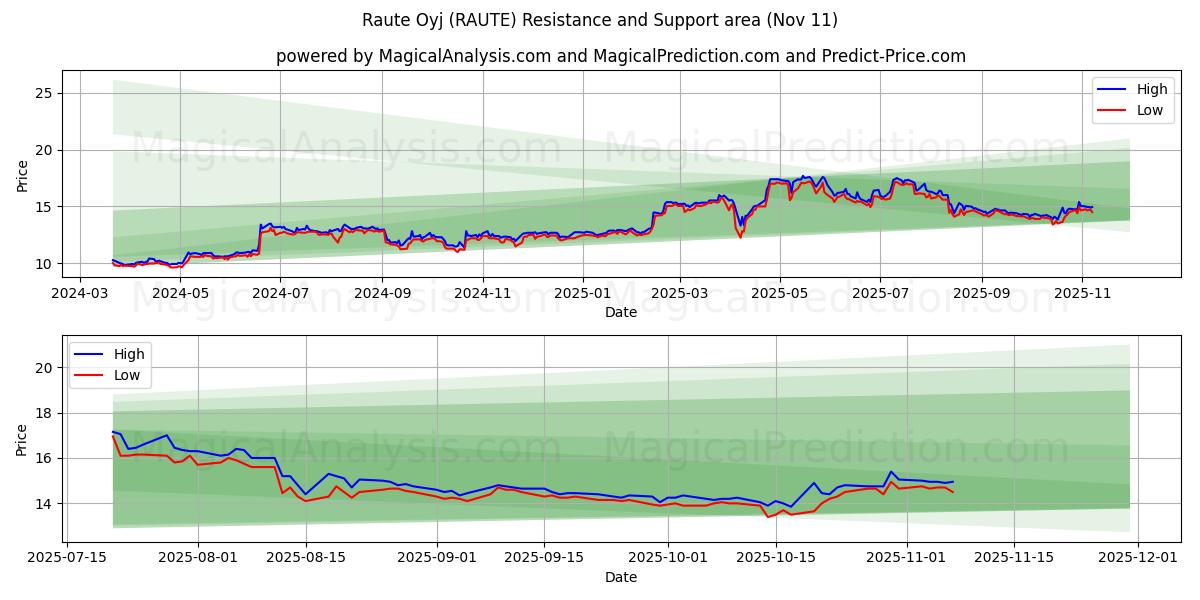Screen dimensions: 1200x600
Task: Toggle the Low series in top chart legend
Action: click(1148, 110)
